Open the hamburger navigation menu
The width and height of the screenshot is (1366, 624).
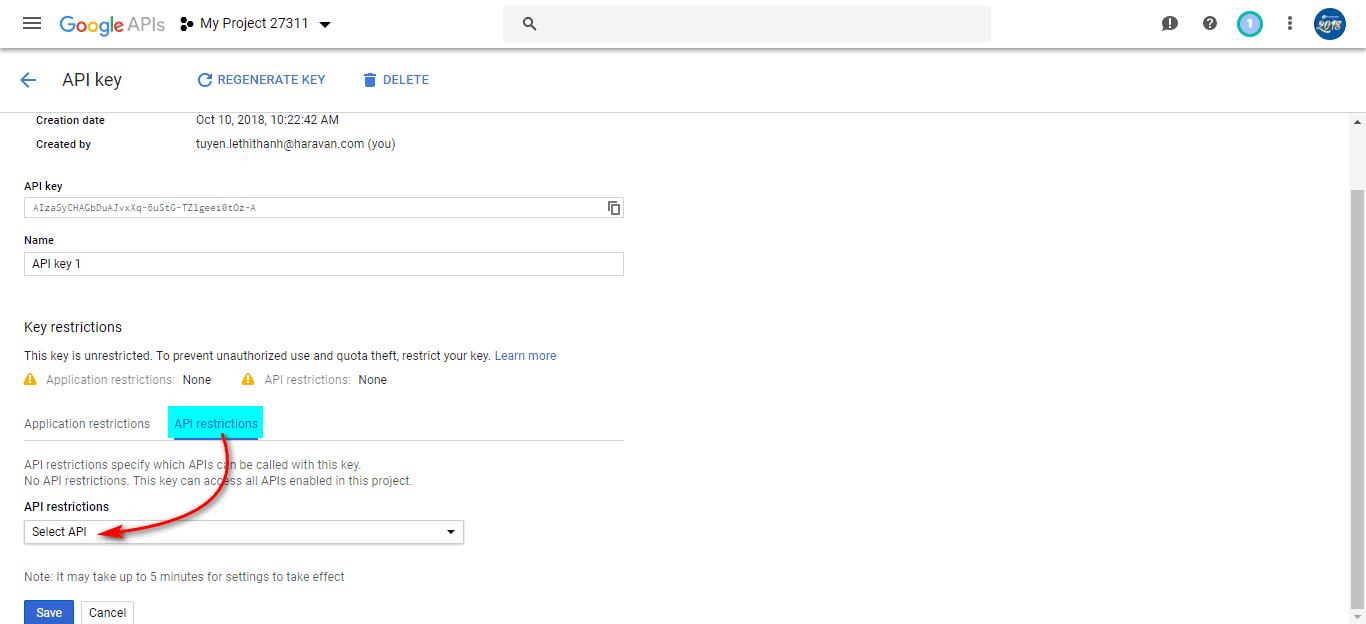tap(32, 23)
